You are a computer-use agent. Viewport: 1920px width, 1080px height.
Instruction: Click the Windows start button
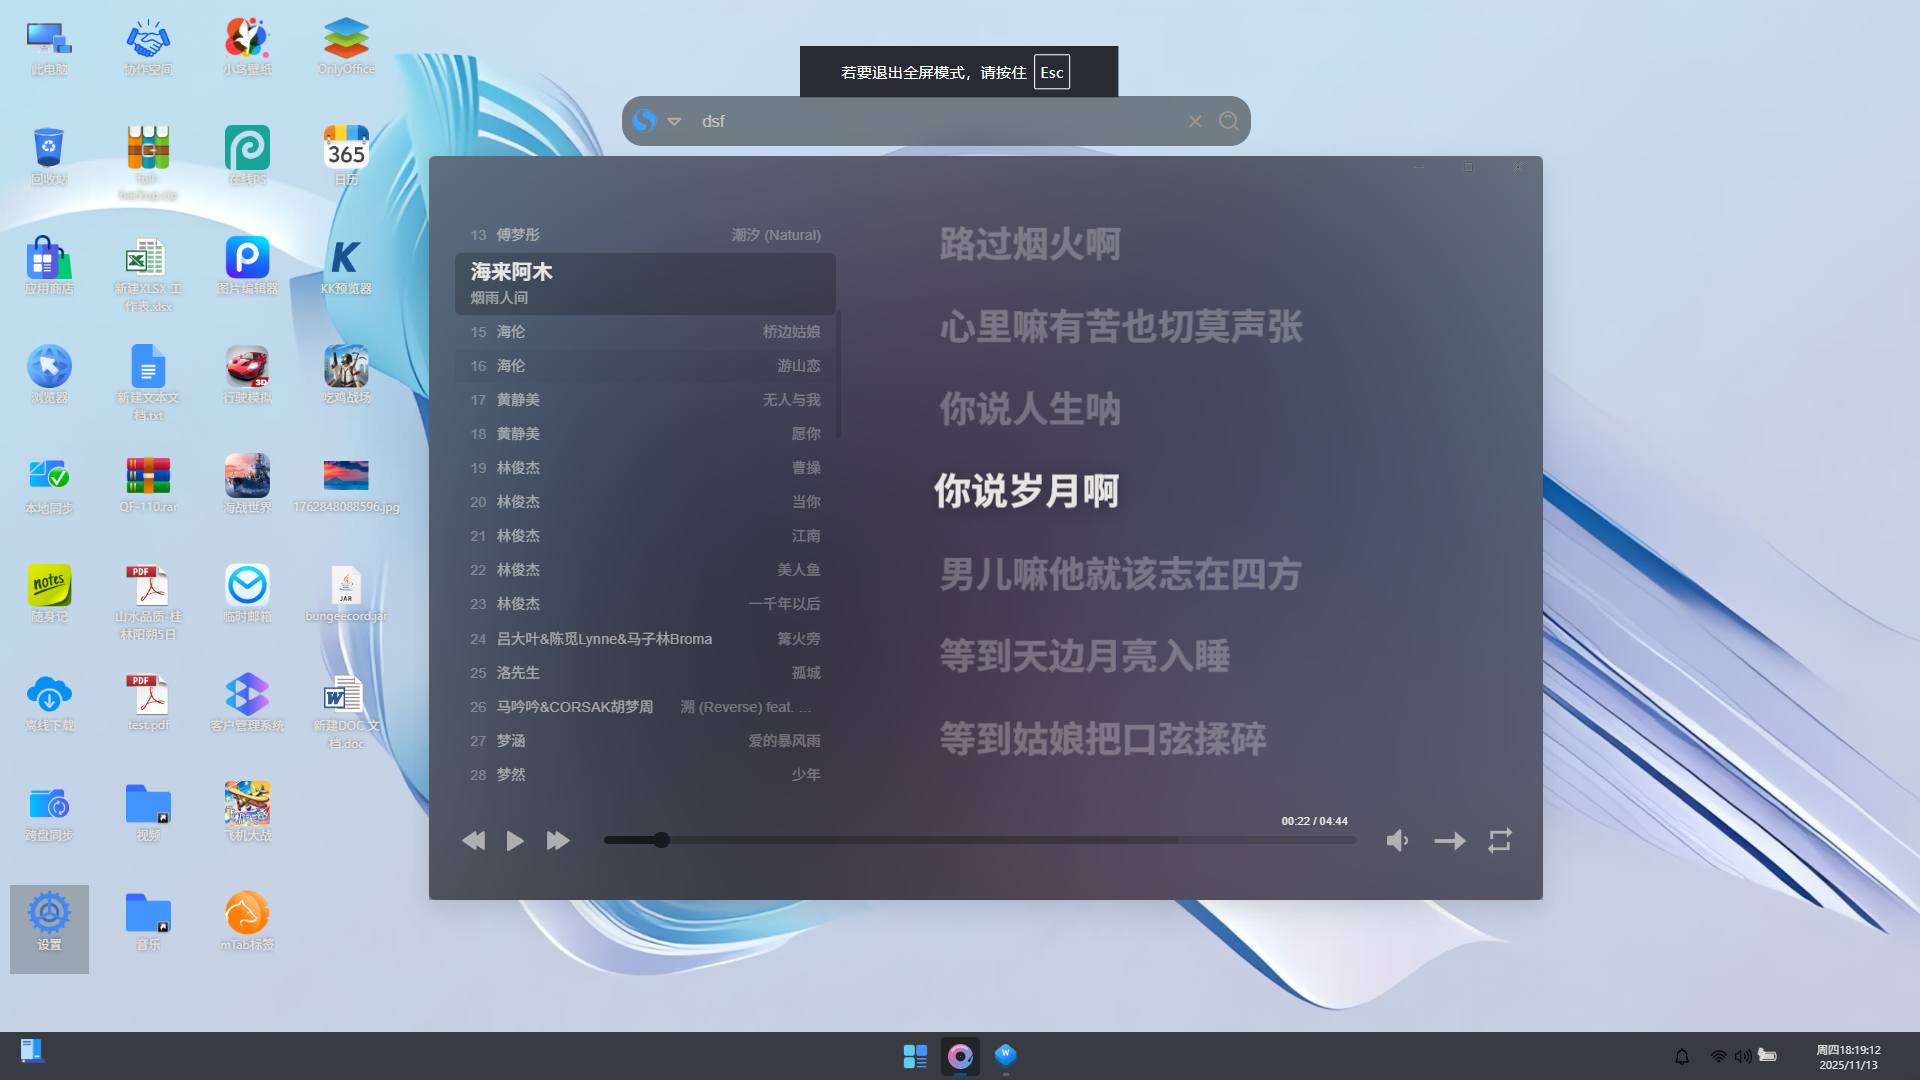31,1051
